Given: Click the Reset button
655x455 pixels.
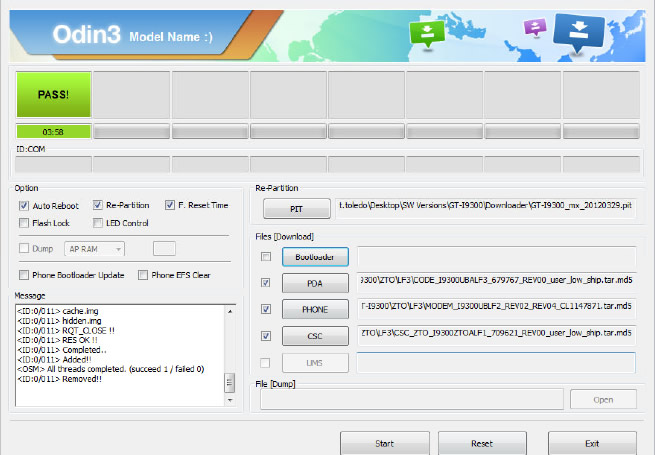Looking at the screenshot, I should (482, 443).
